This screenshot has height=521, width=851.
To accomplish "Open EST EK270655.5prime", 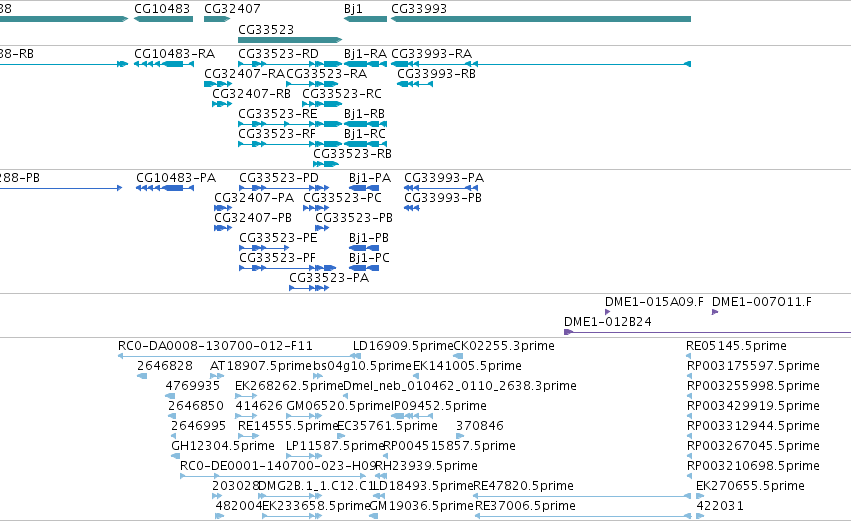I will (x=700, y=497).
